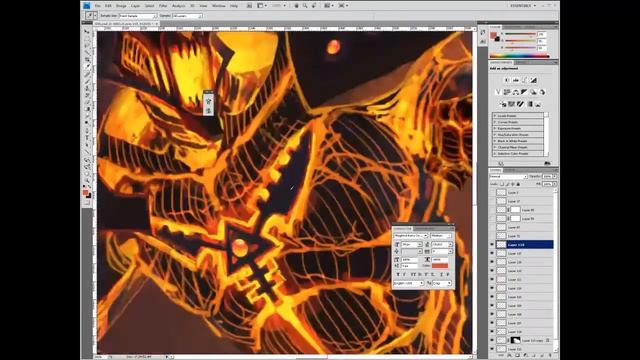The height and width of the screenshot is (360, 640).
Task: Expand the Levels Presets entry
Action: (495, 116)
